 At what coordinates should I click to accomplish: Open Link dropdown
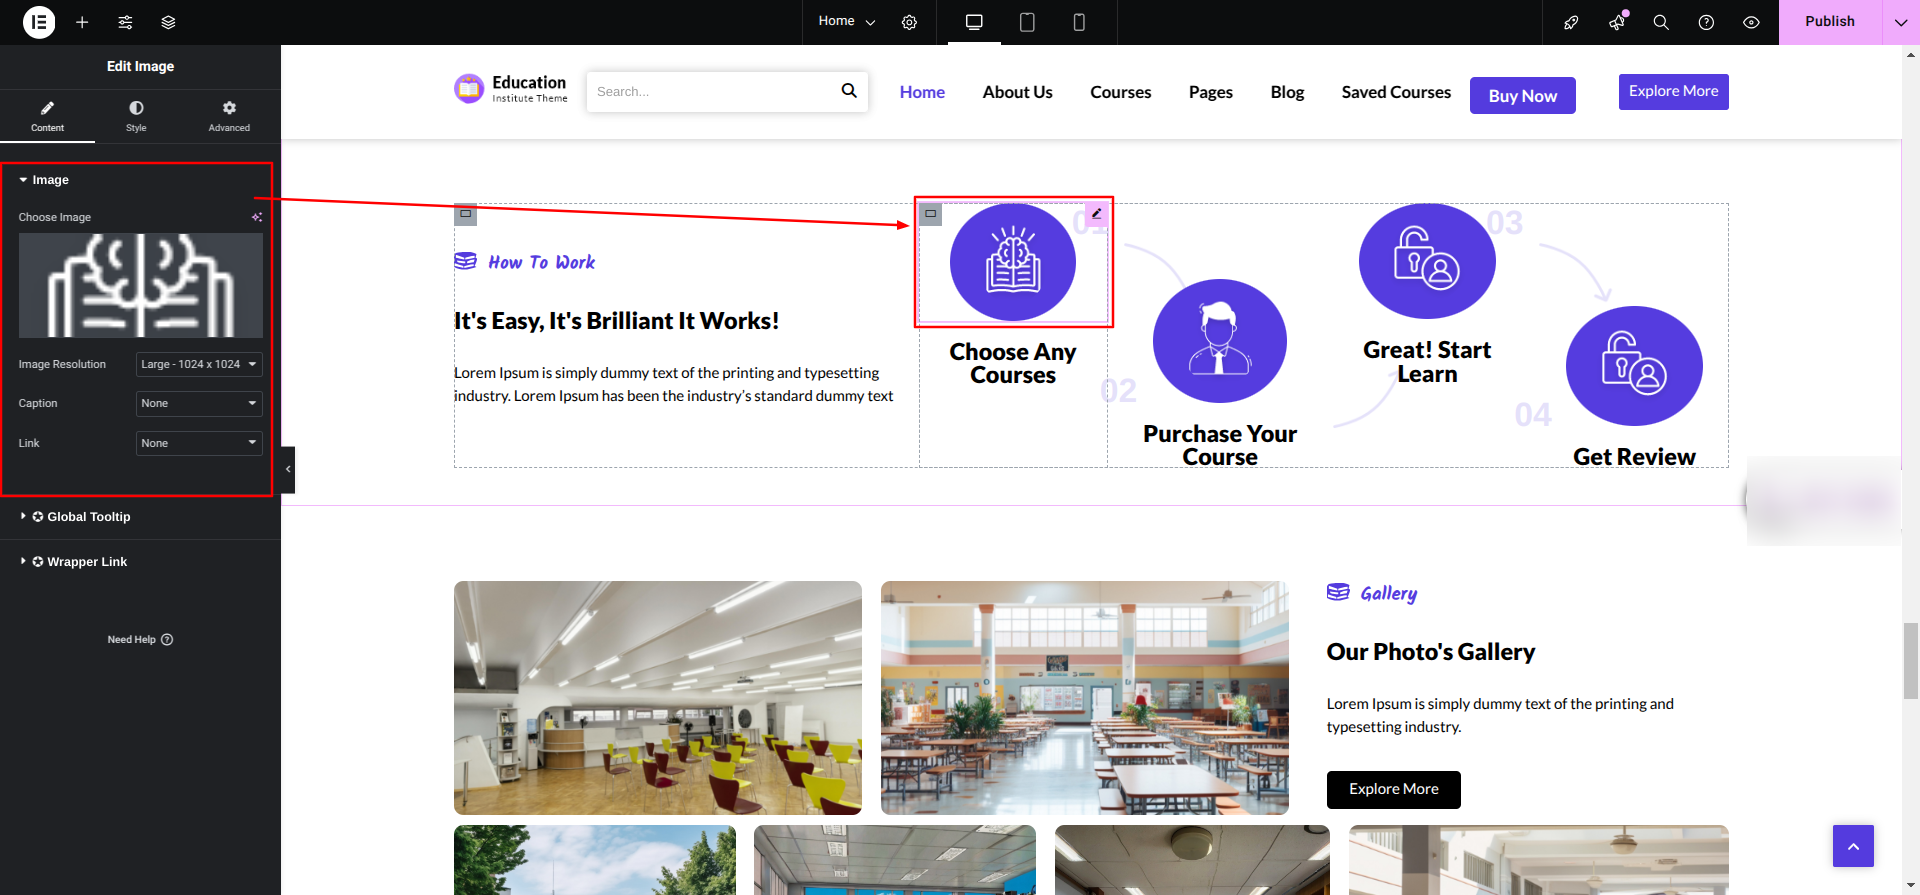click(x=199, y=443)
